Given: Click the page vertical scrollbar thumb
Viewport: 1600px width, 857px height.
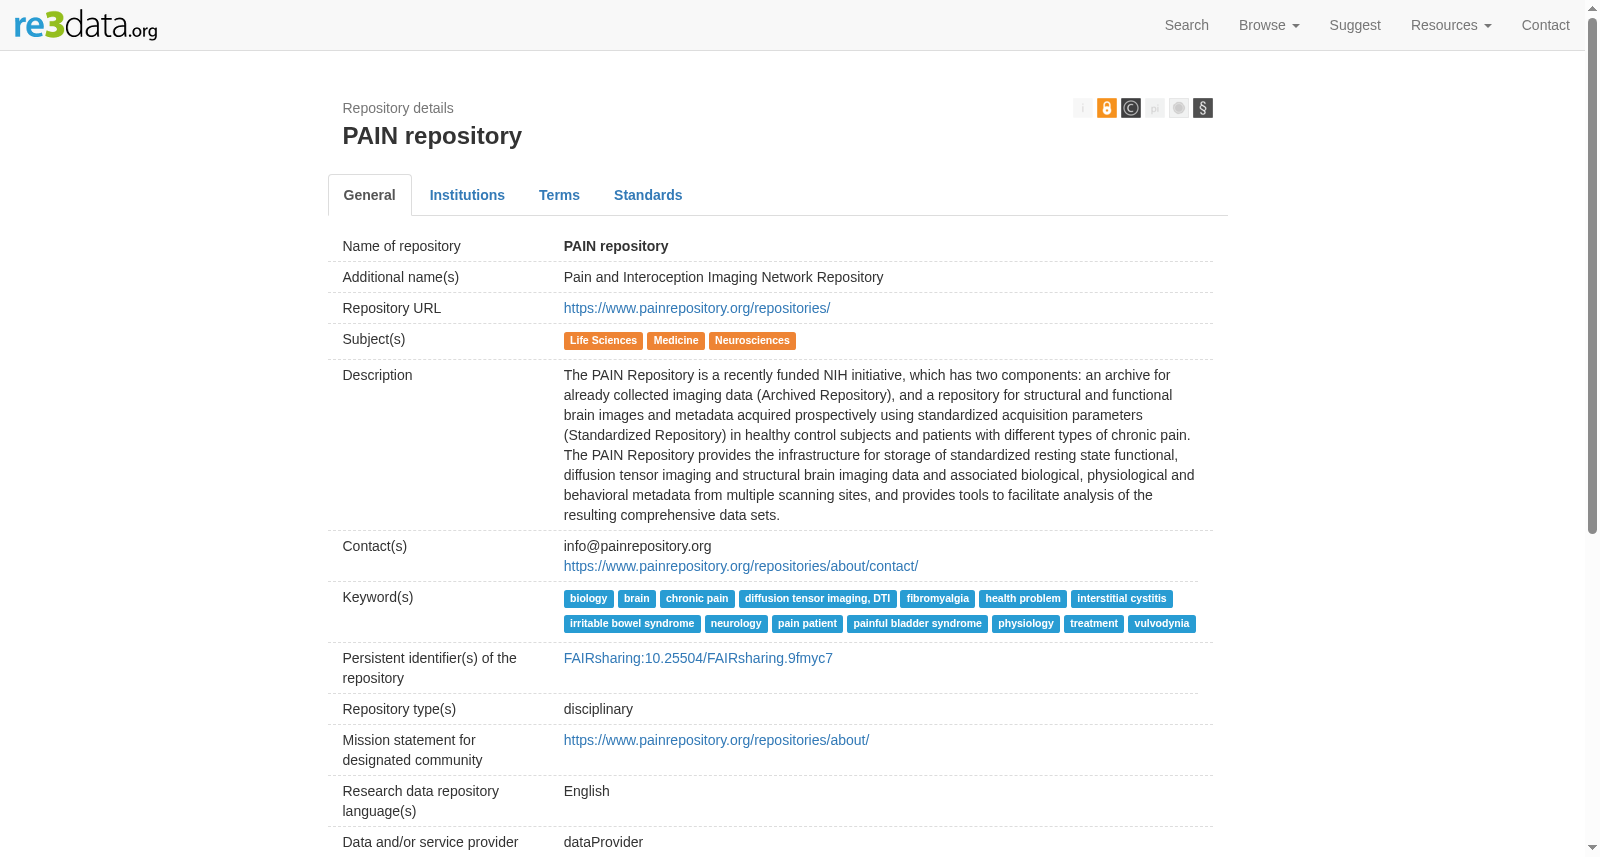Looking at the screenshot, I should 1592,275.
